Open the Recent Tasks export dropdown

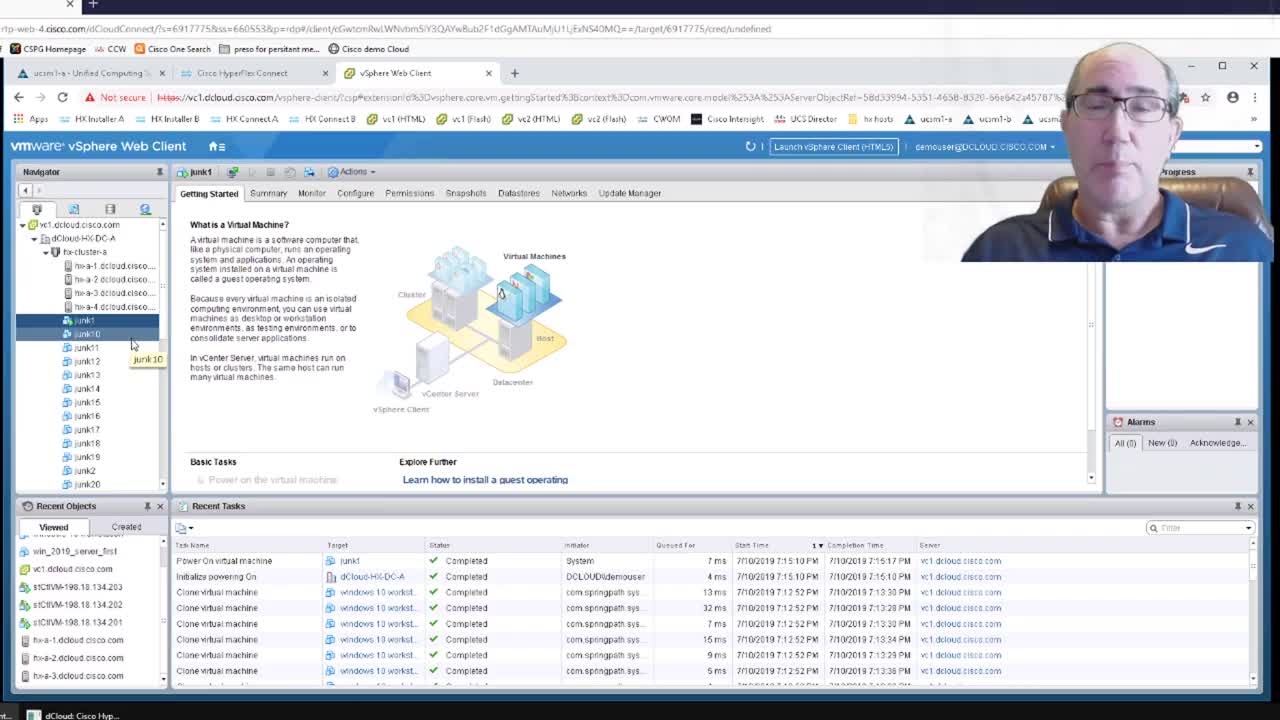(184, 528)
